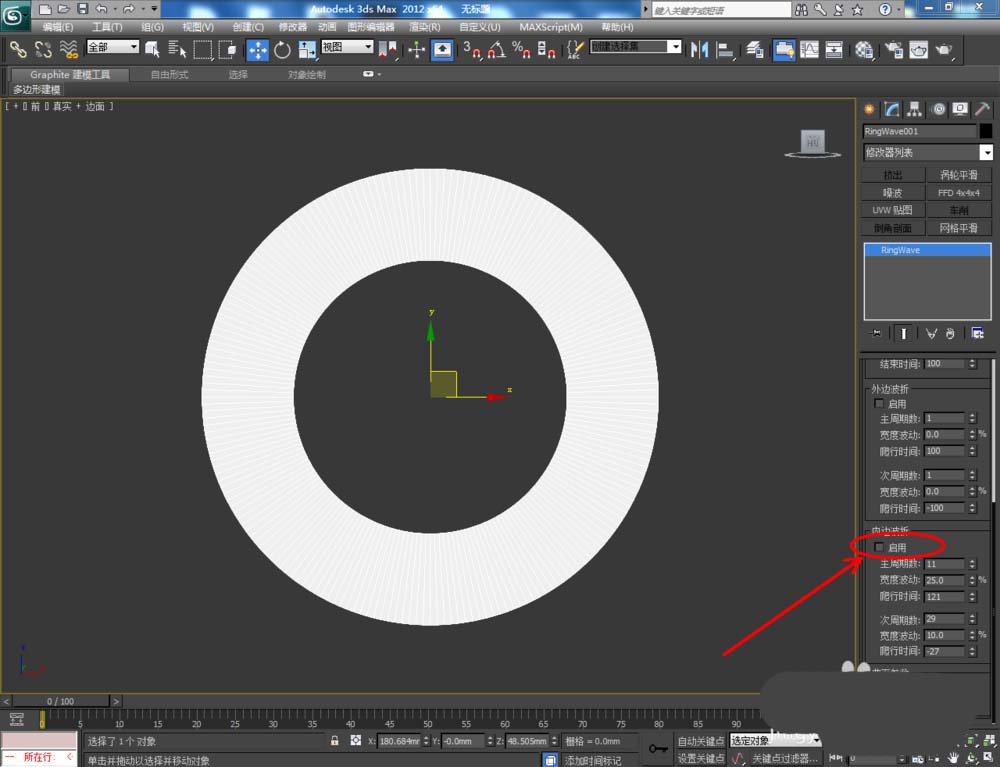The image size is (1000, 767).
Task: Switch to the Hierarchy panel icon
Action: pyautogui.click(x=915, y=109)
